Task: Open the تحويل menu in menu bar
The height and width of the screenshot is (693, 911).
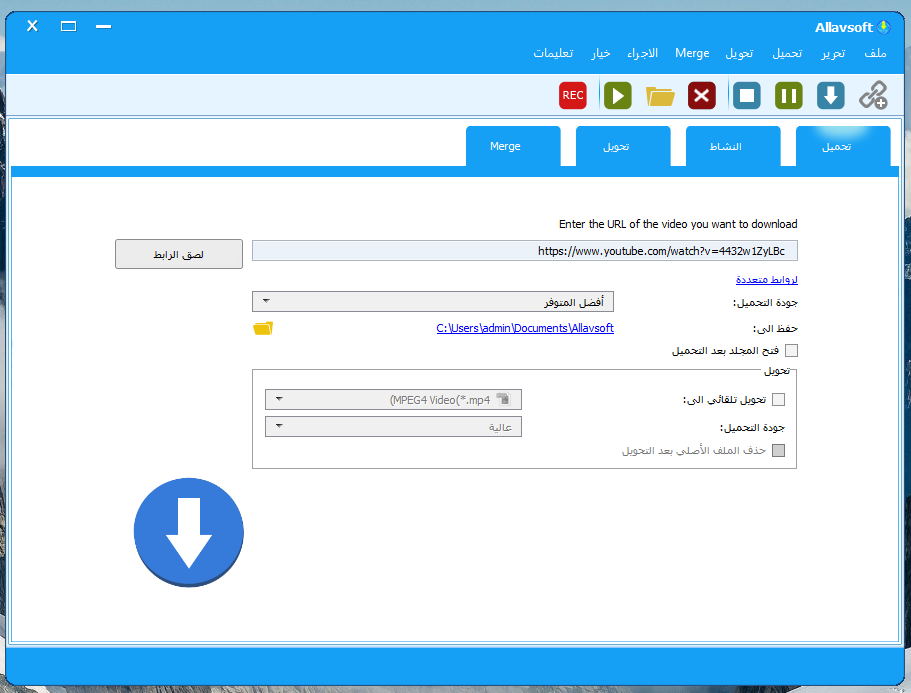Action: coord(739,53)
